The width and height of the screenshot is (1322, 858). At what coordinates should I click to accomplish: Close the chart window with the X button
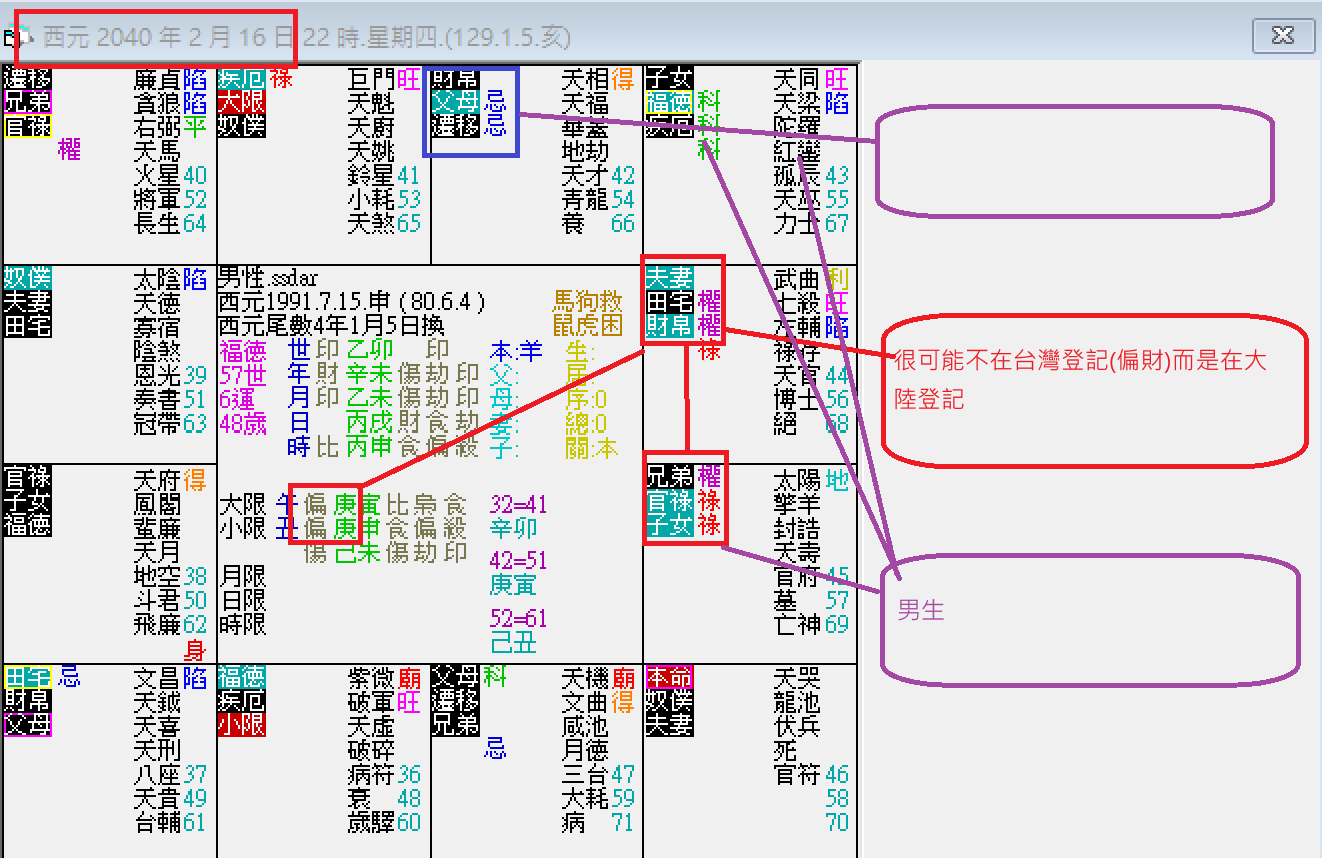[x=1284, y=34]
